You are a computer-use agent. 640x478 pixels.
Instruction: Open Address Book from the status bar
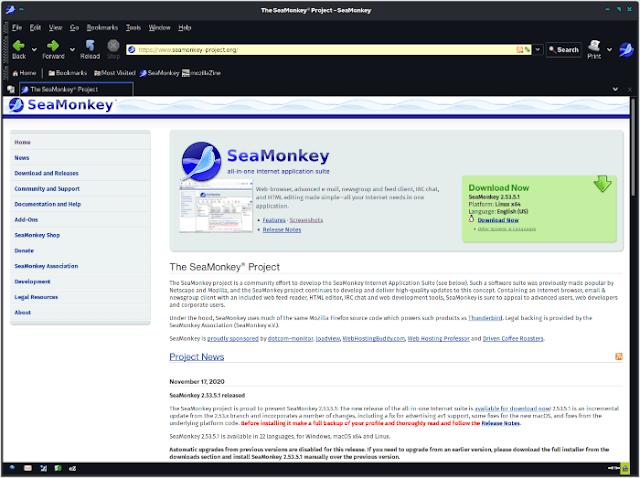(x=58, y=468)
